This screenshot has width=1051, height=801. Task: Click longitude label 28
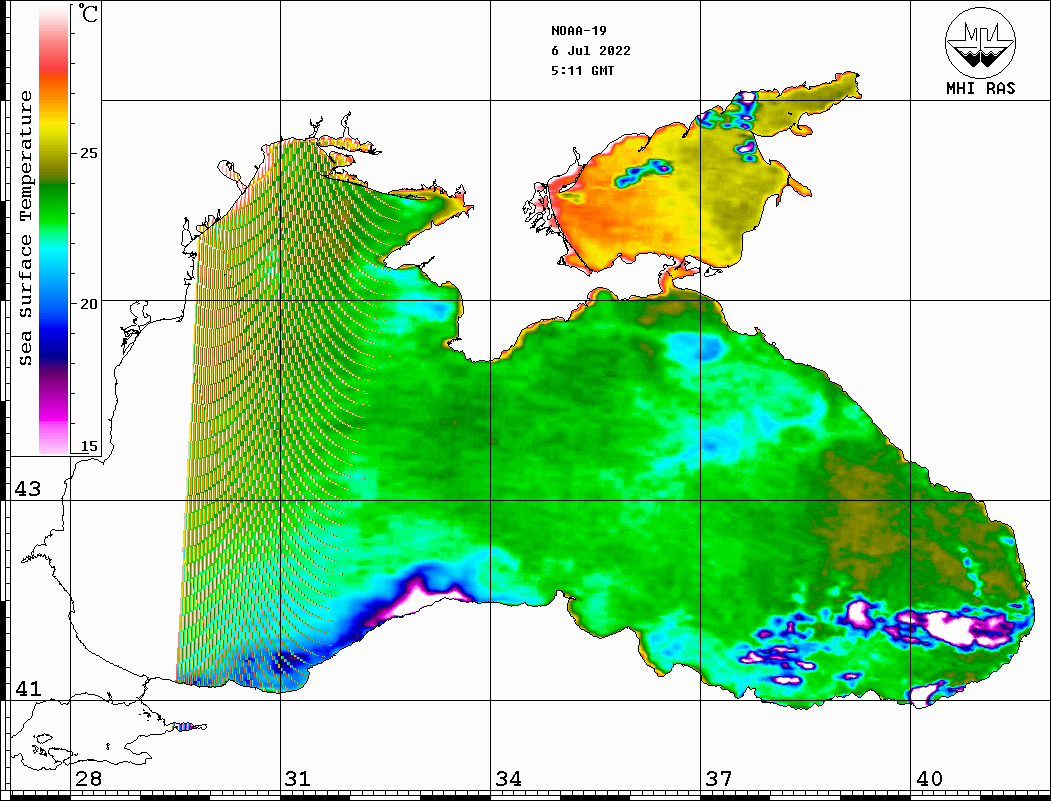pos(88,778)
